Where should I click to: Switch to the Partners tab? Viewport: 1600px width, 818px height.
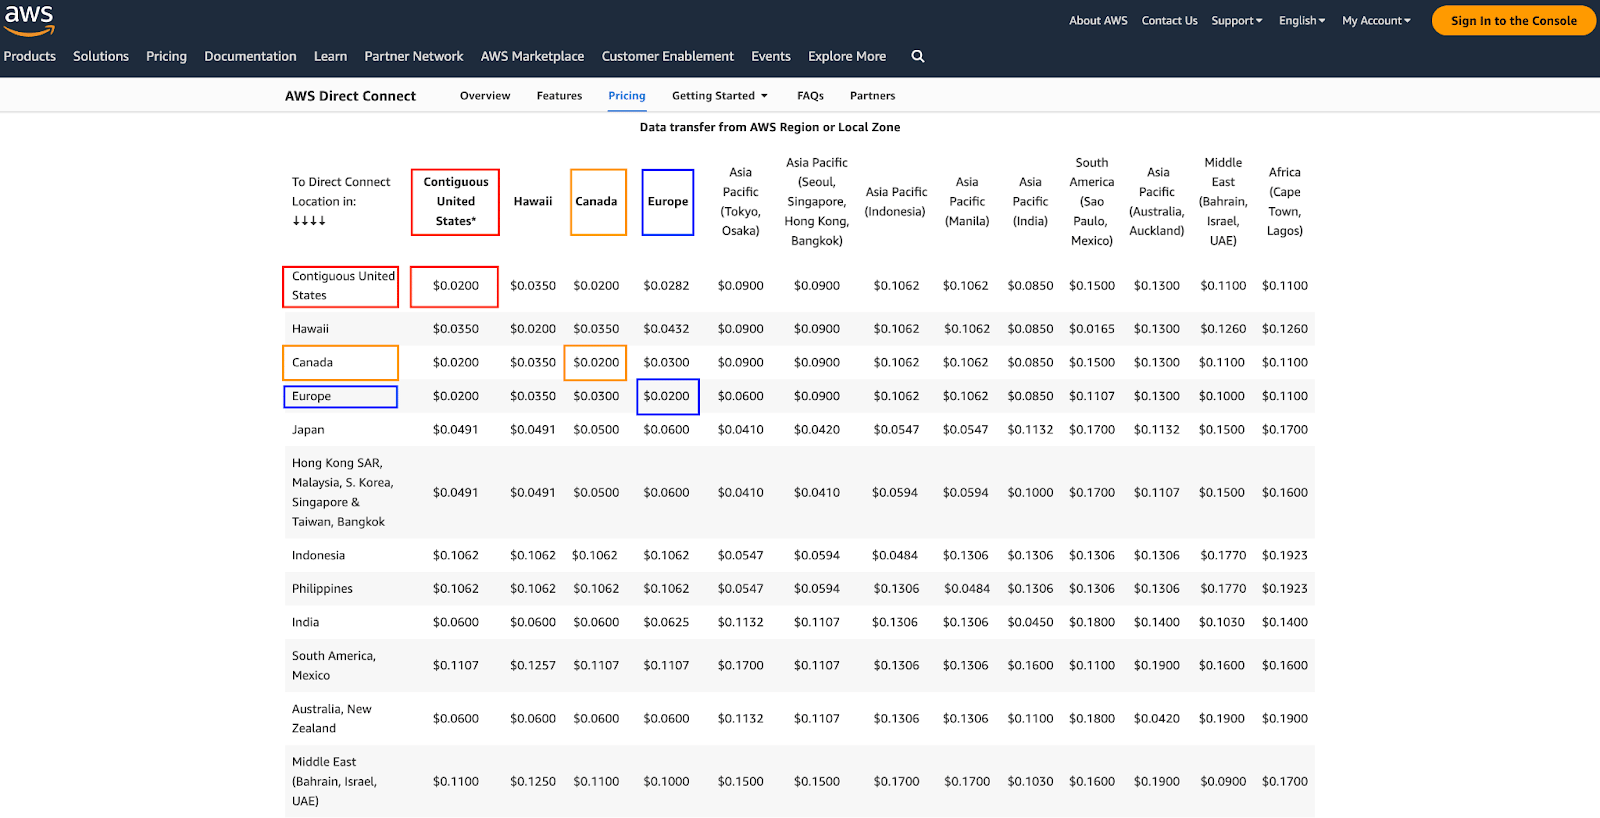[x=872, y=96]
